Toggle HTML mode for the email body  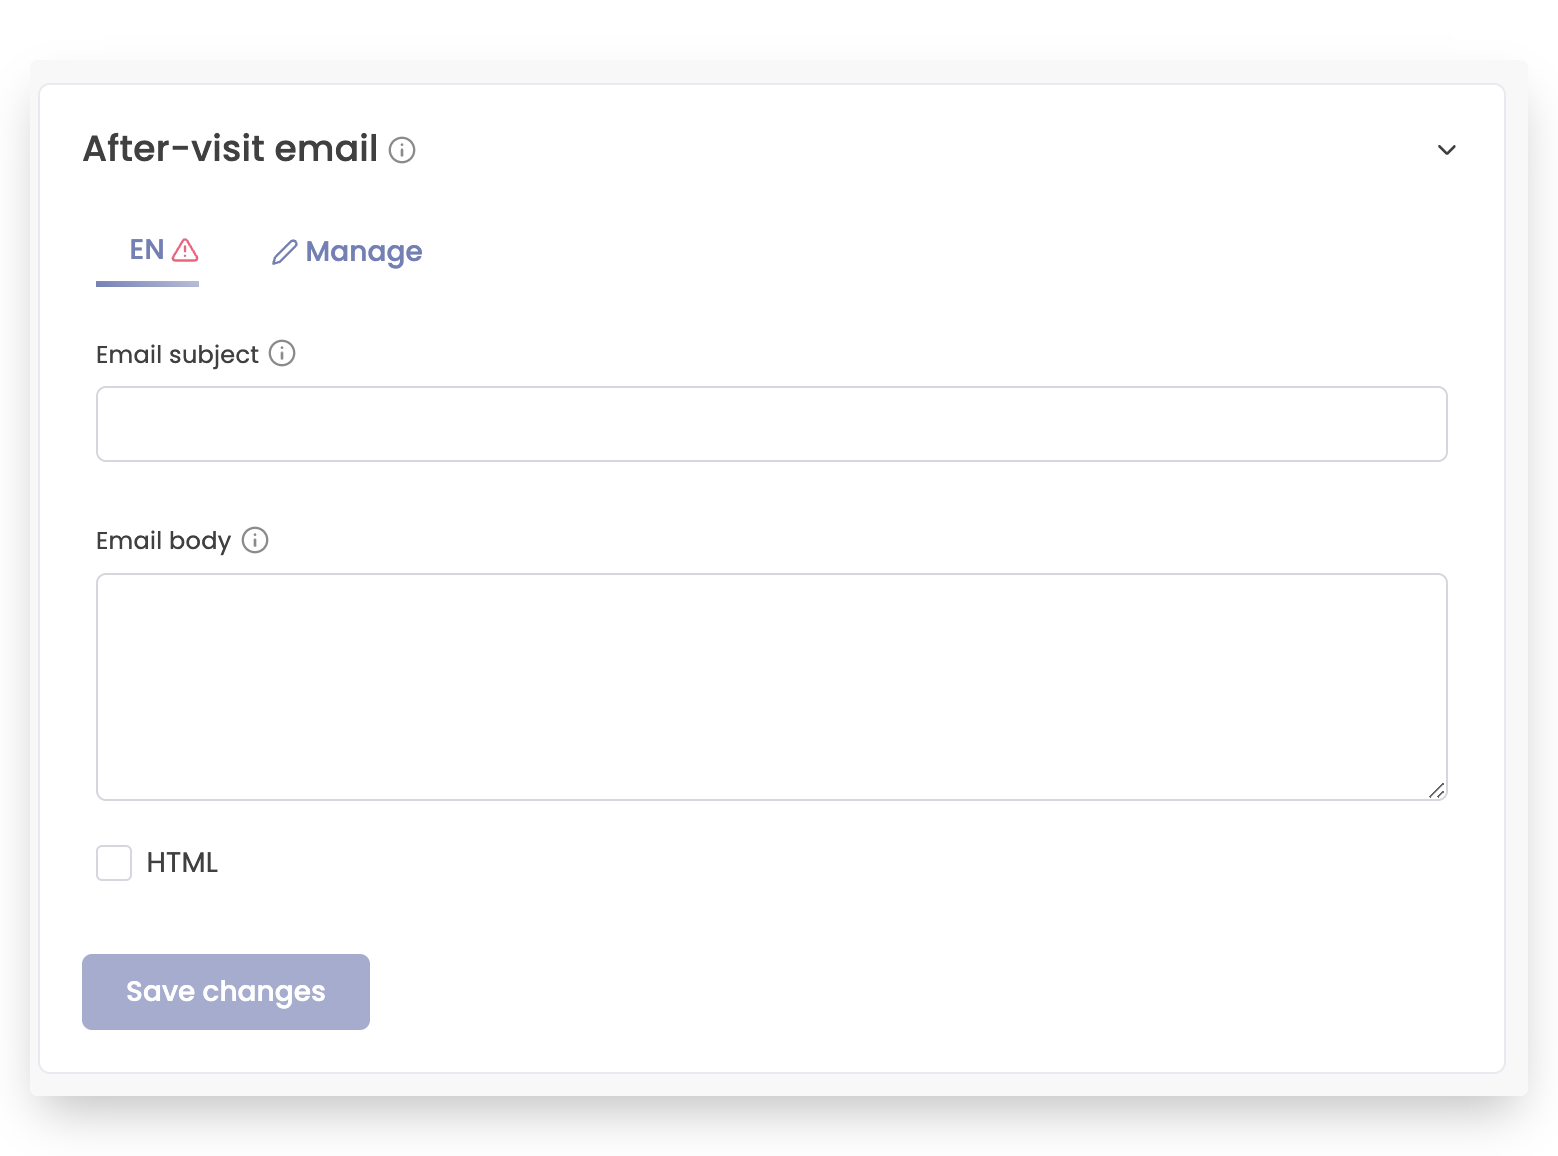point(114,862)
